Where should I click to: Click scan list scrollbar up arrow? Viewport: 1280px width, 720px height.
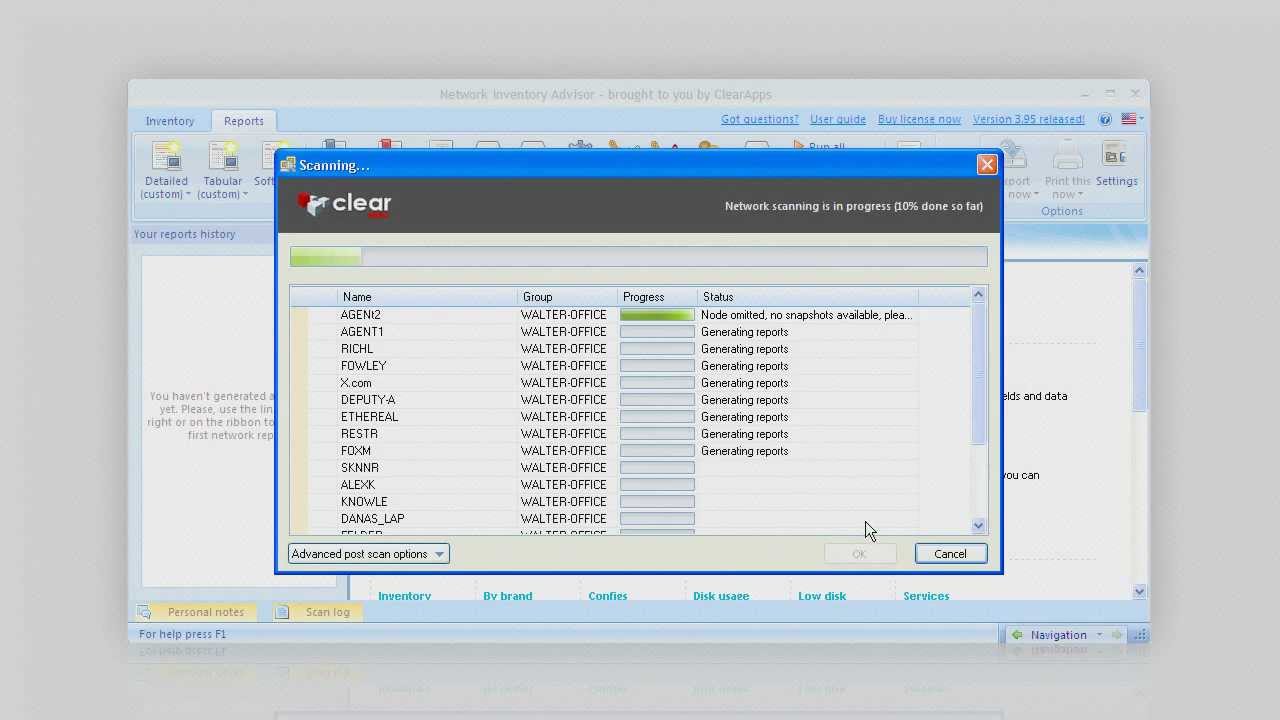(x=978, y=294)
